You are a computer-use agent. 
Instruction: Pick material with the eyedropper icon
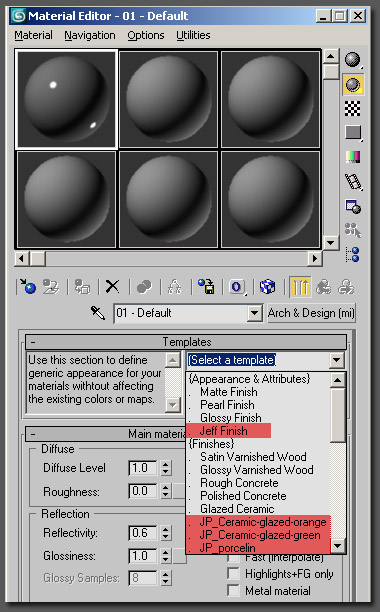98,313
